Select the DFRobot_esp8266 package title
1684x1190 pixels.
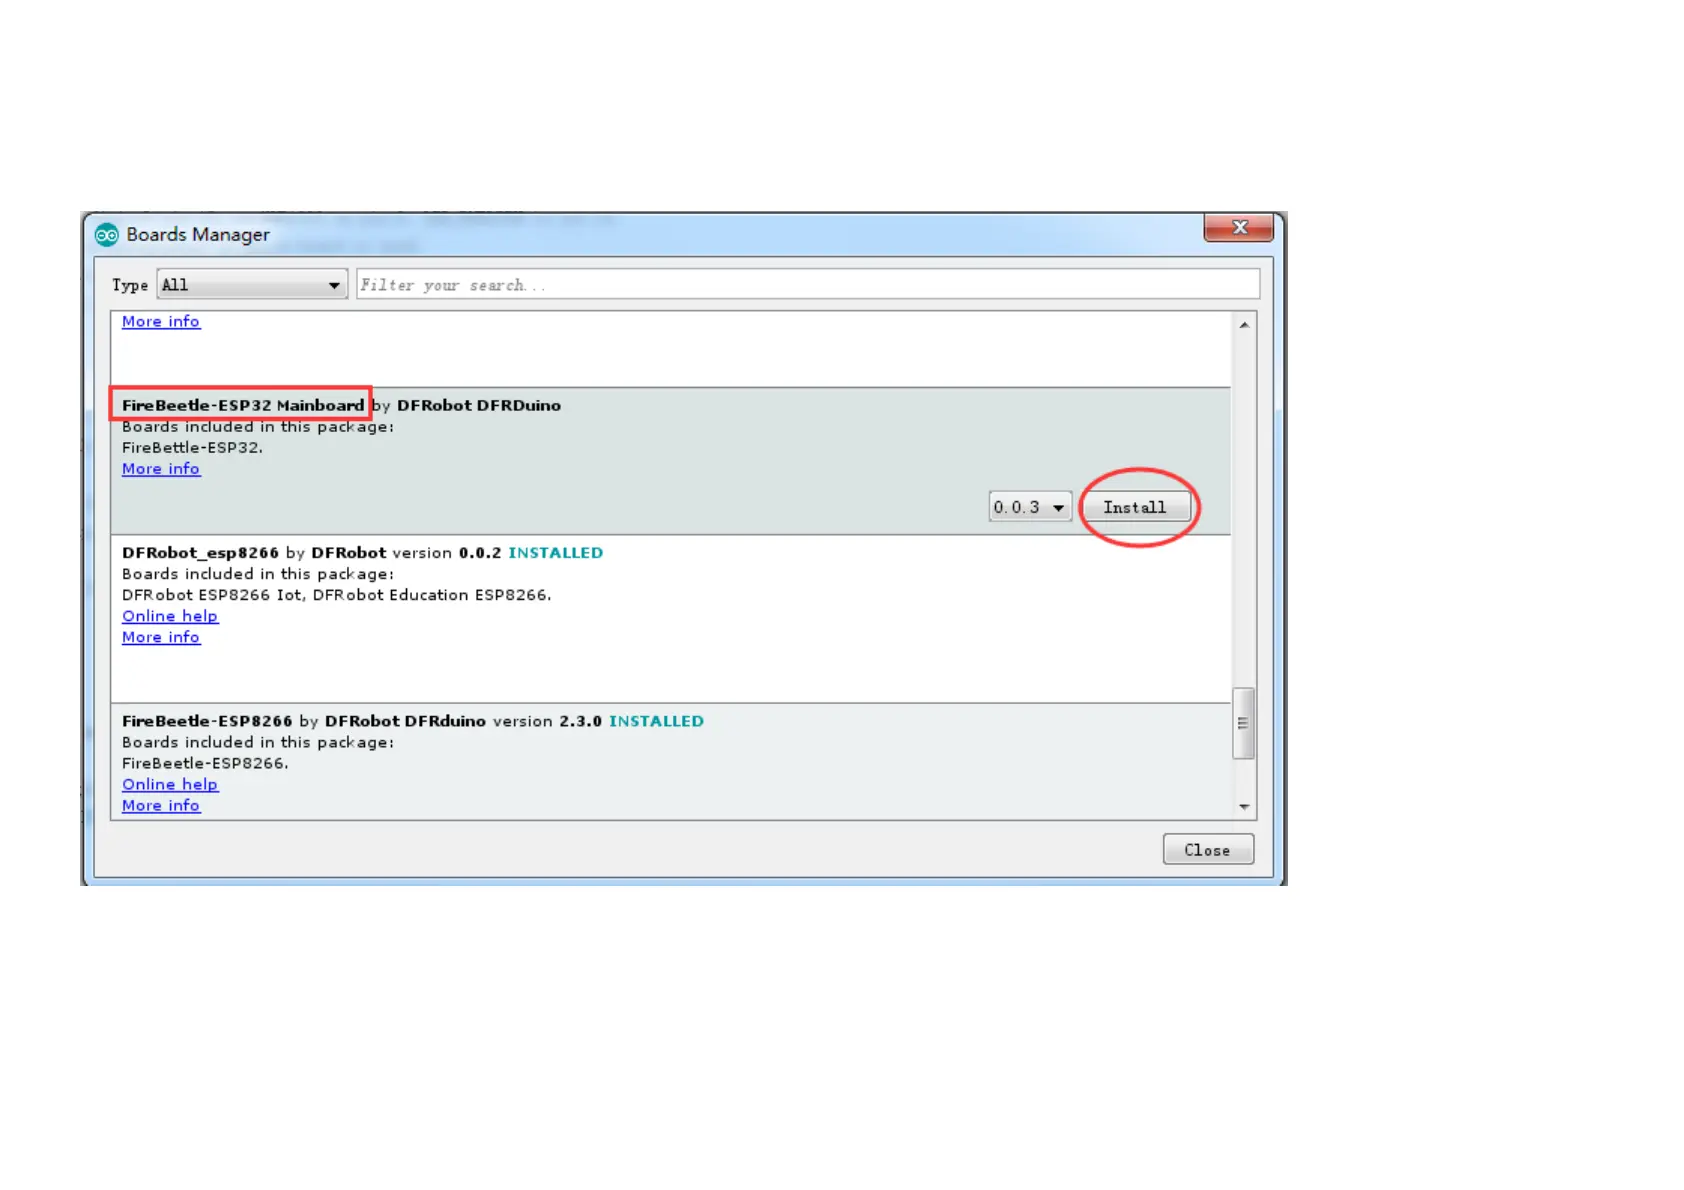point(200,553)
